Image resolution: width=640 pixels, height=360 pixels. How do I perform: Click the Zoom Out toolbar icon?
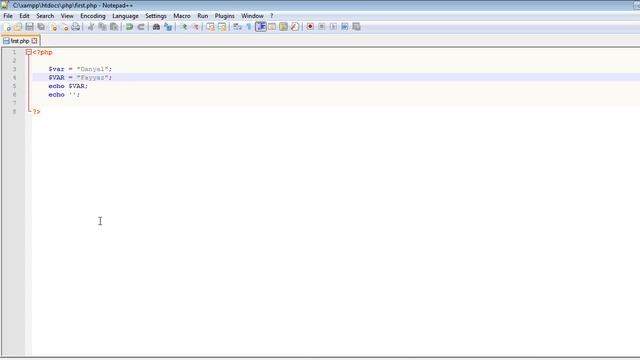(x=196, y=27)
